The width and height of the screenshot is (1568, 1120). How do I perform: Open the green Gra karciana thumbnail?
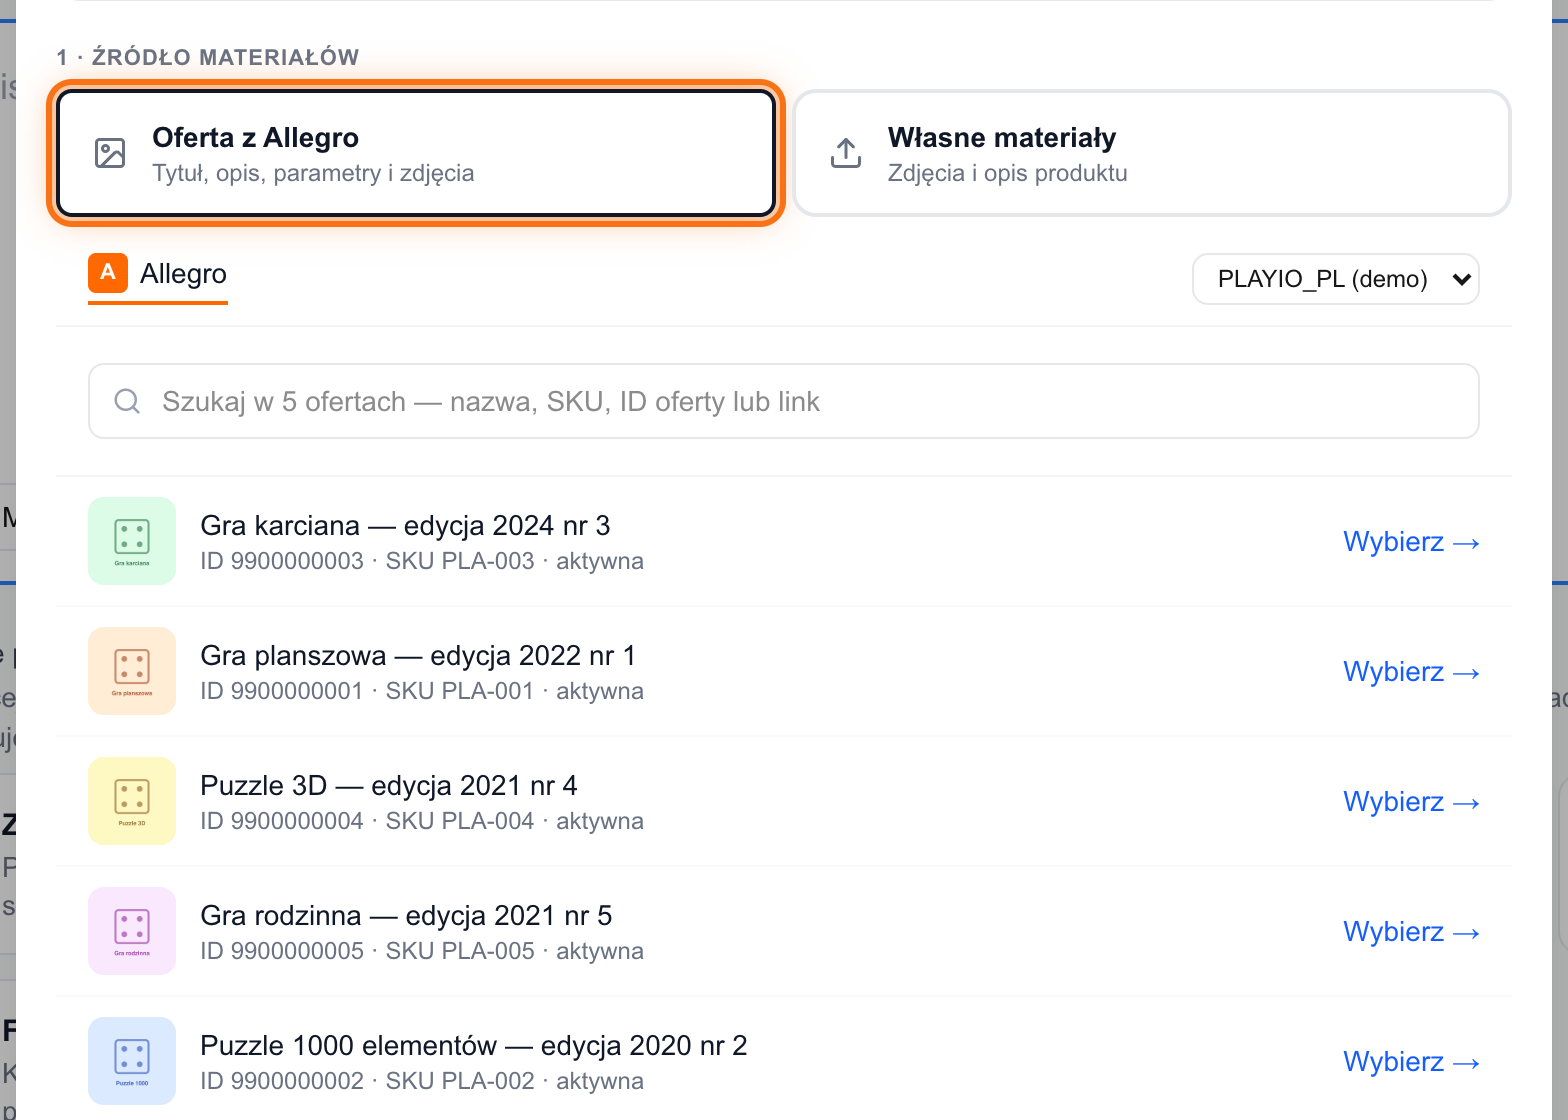[x=132, y=541]
